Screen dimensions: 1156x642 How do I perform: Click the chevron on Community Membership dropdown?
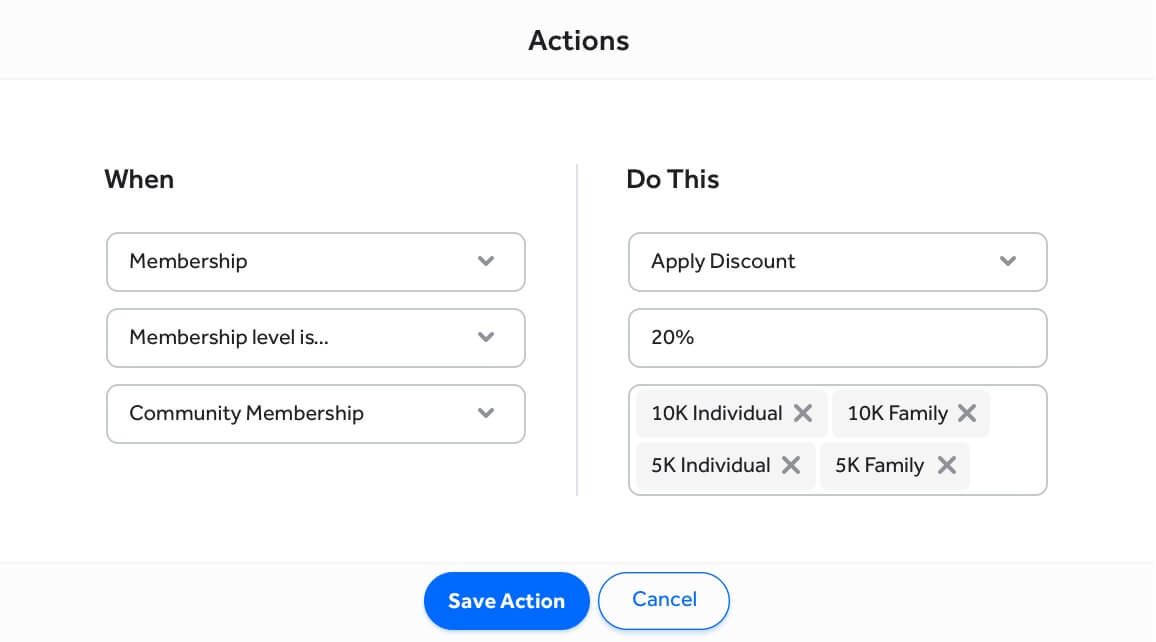pos(486,413)
